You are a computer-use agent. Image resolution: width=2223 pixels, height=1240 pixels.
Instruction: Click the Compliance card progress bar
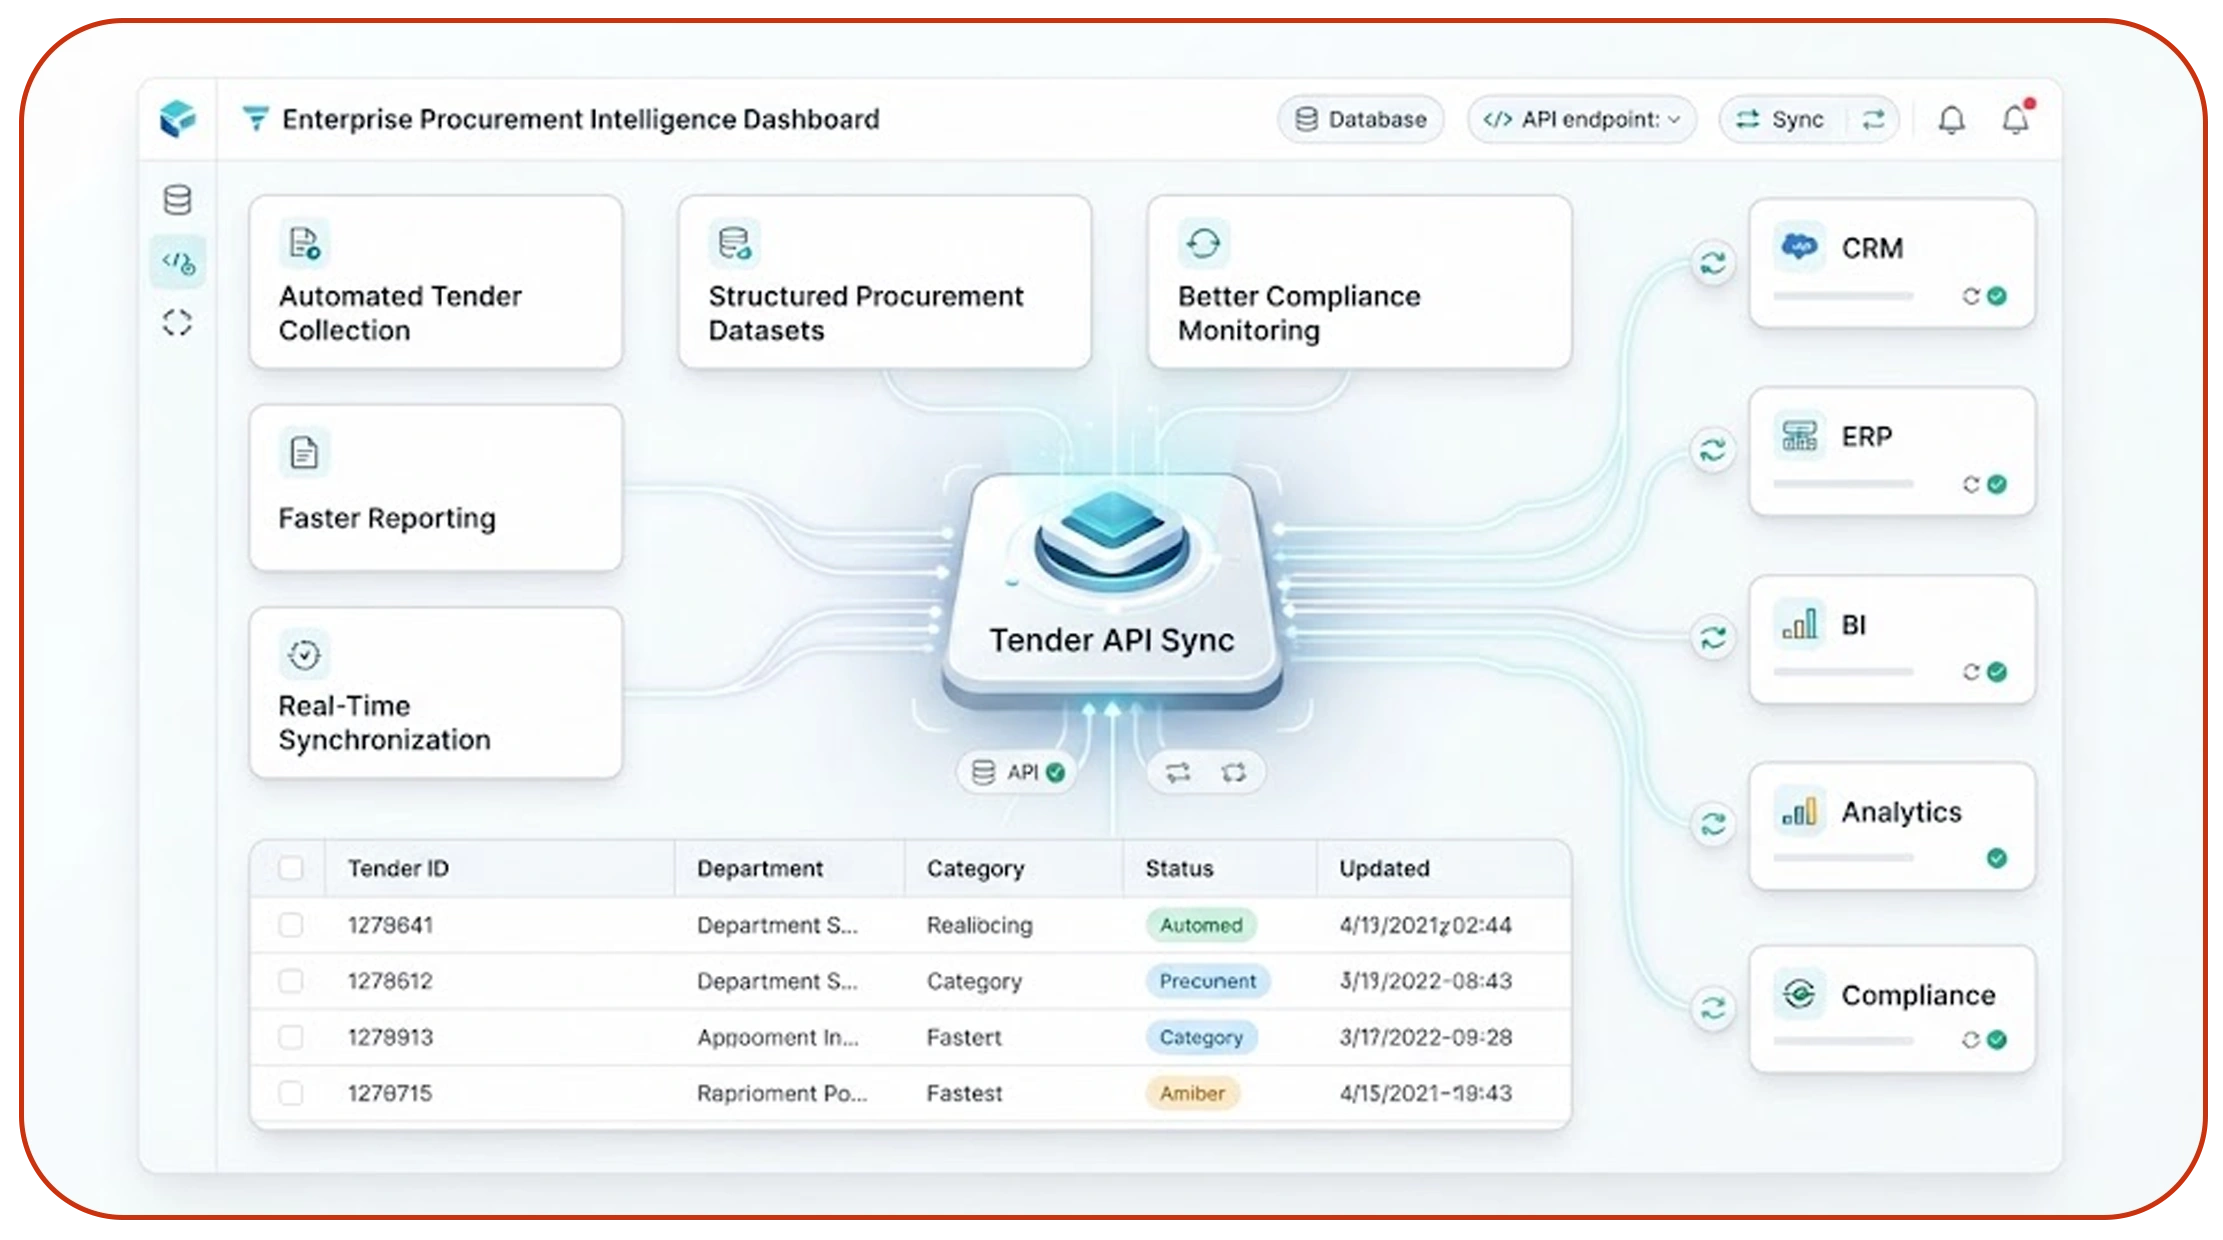point(1843,1040)
